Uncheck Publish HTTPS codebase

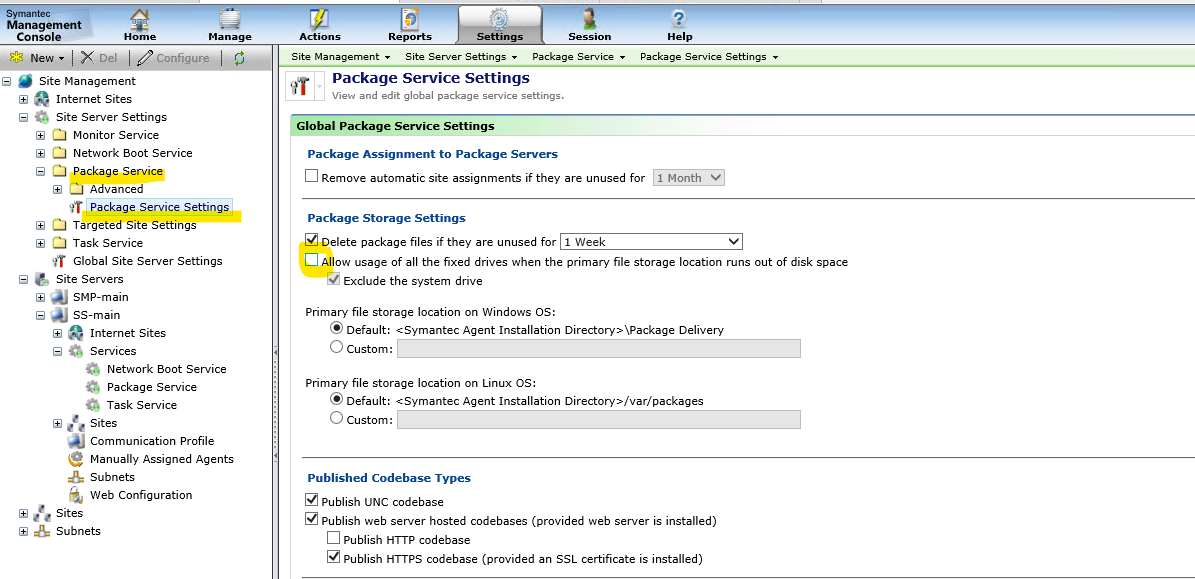333,558
